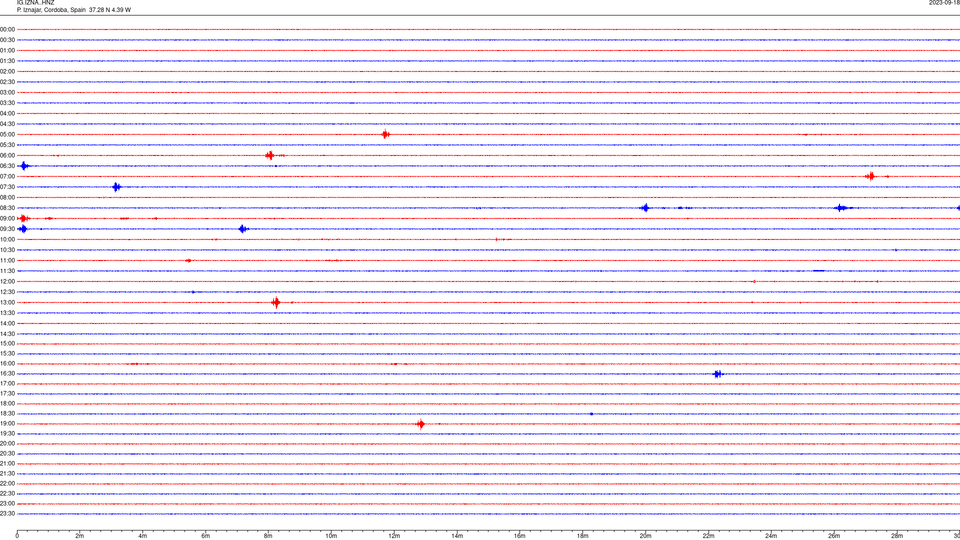Click the blue event at start of 09:30 trace
Viewport: 960px width, 540px height.
click(23, 229)
